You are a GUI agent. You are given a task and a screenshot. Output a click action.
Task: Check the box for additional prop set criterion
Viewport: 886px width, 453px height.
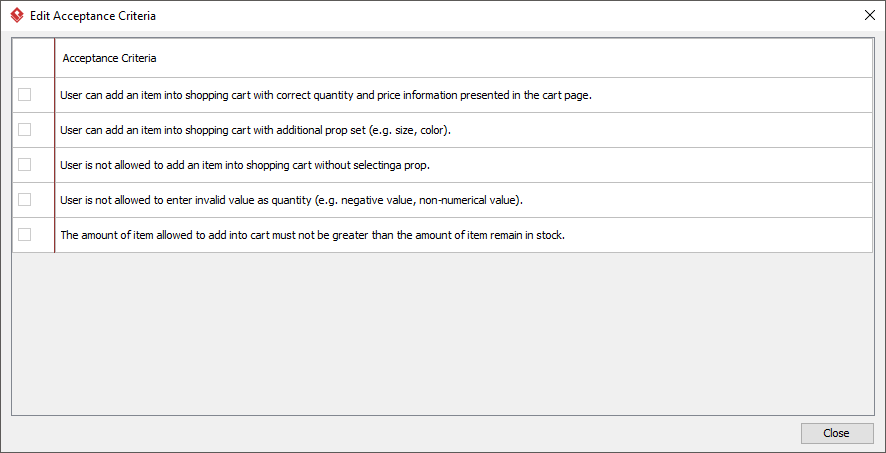coord(24,130)
